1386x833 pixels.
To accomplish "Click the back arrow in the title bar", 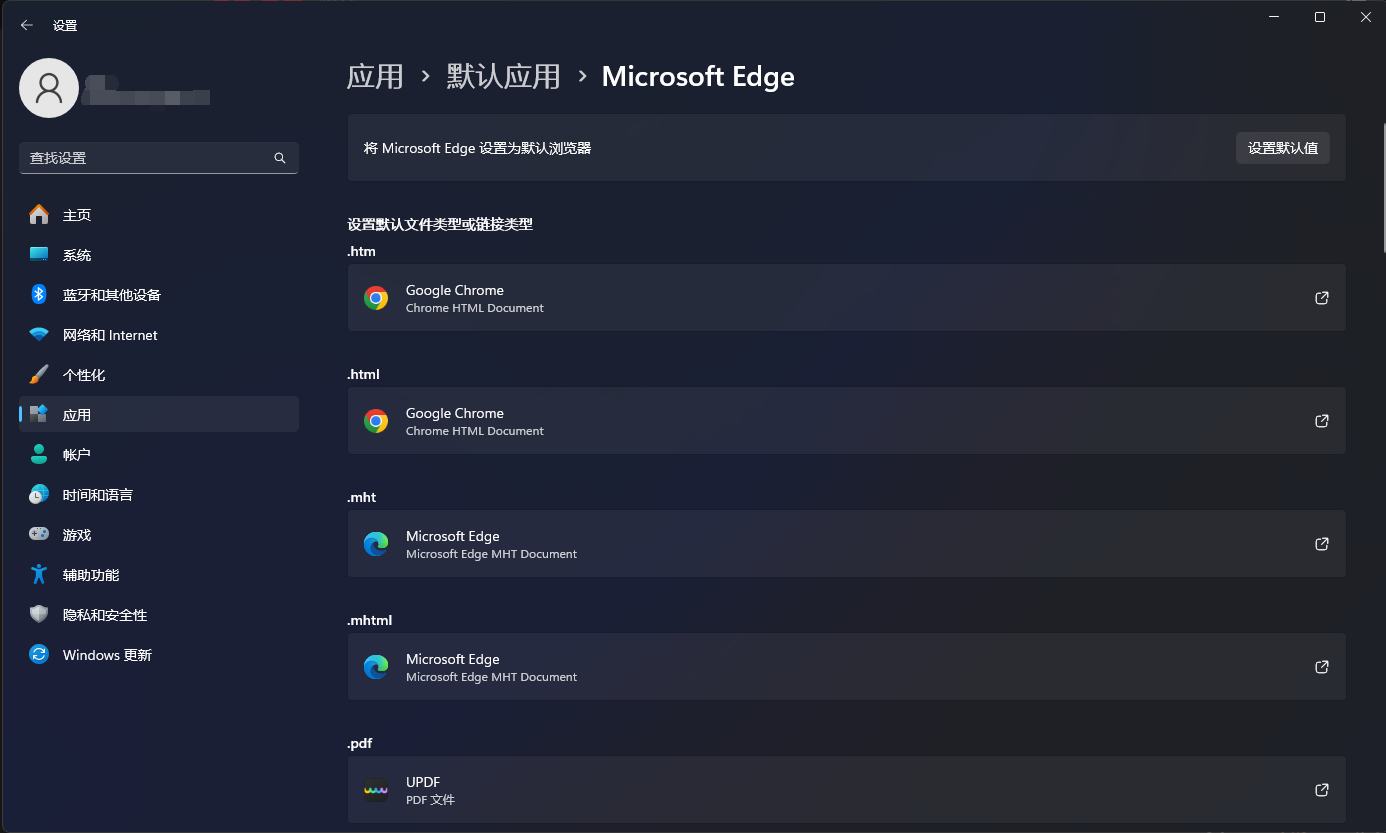I will pyautogui.click(x=27, y=25).
